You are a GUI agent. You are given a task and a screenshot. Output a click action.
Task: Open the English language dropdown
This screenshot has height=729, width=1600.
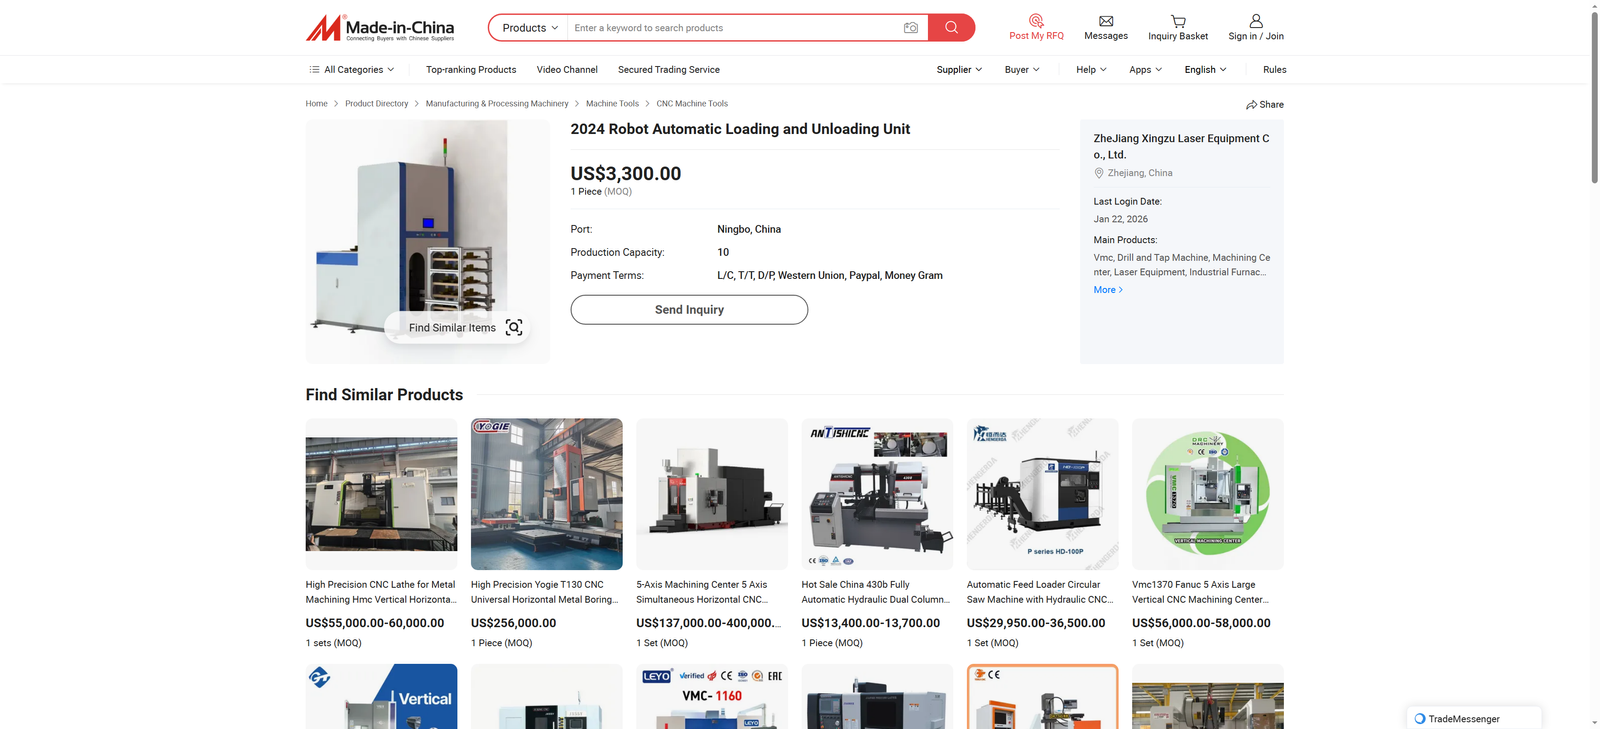coord(1205,70)
